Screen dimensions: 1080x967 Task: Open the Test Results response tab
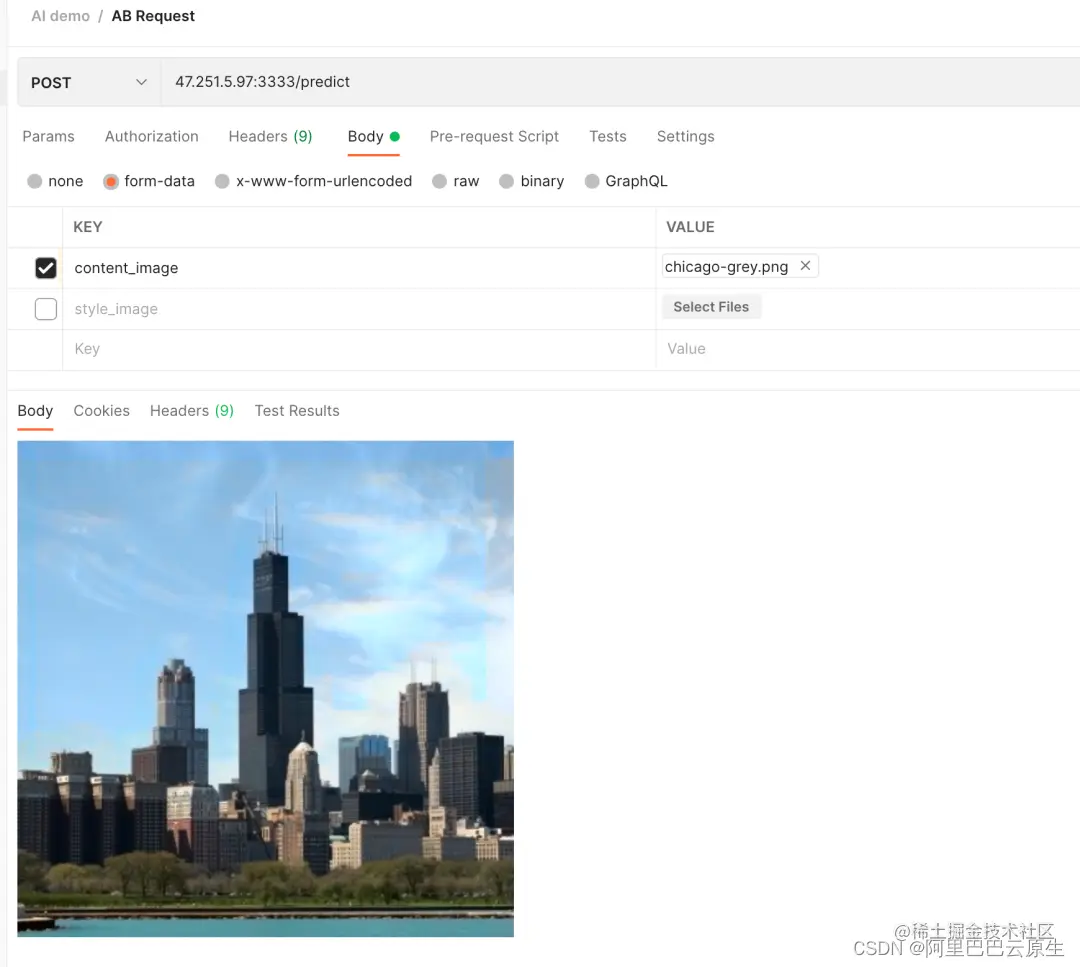[x=296, y=410]
